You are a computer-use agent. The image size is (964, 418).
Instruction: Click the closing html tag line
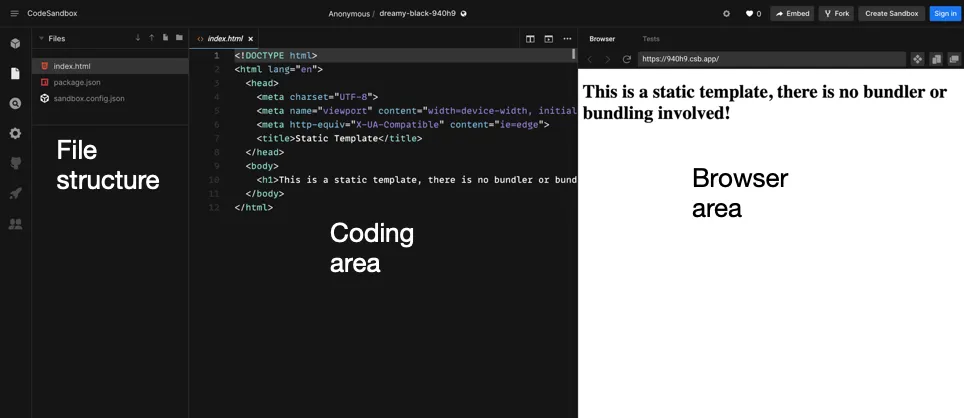(x=253, y=208)
